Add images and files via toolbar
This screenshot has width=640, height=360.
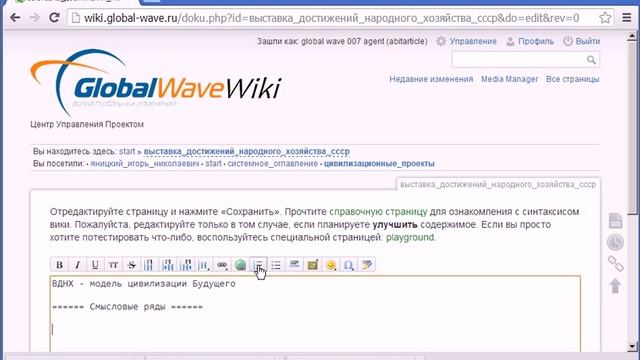(x=312, y=265)
